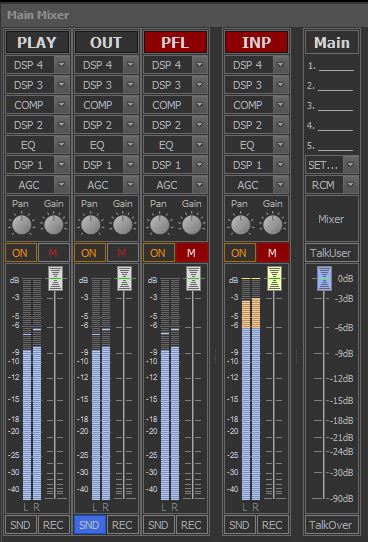Select the OUT channel header
Viewport: 368px width, 542px height.
tap(106, 43)
